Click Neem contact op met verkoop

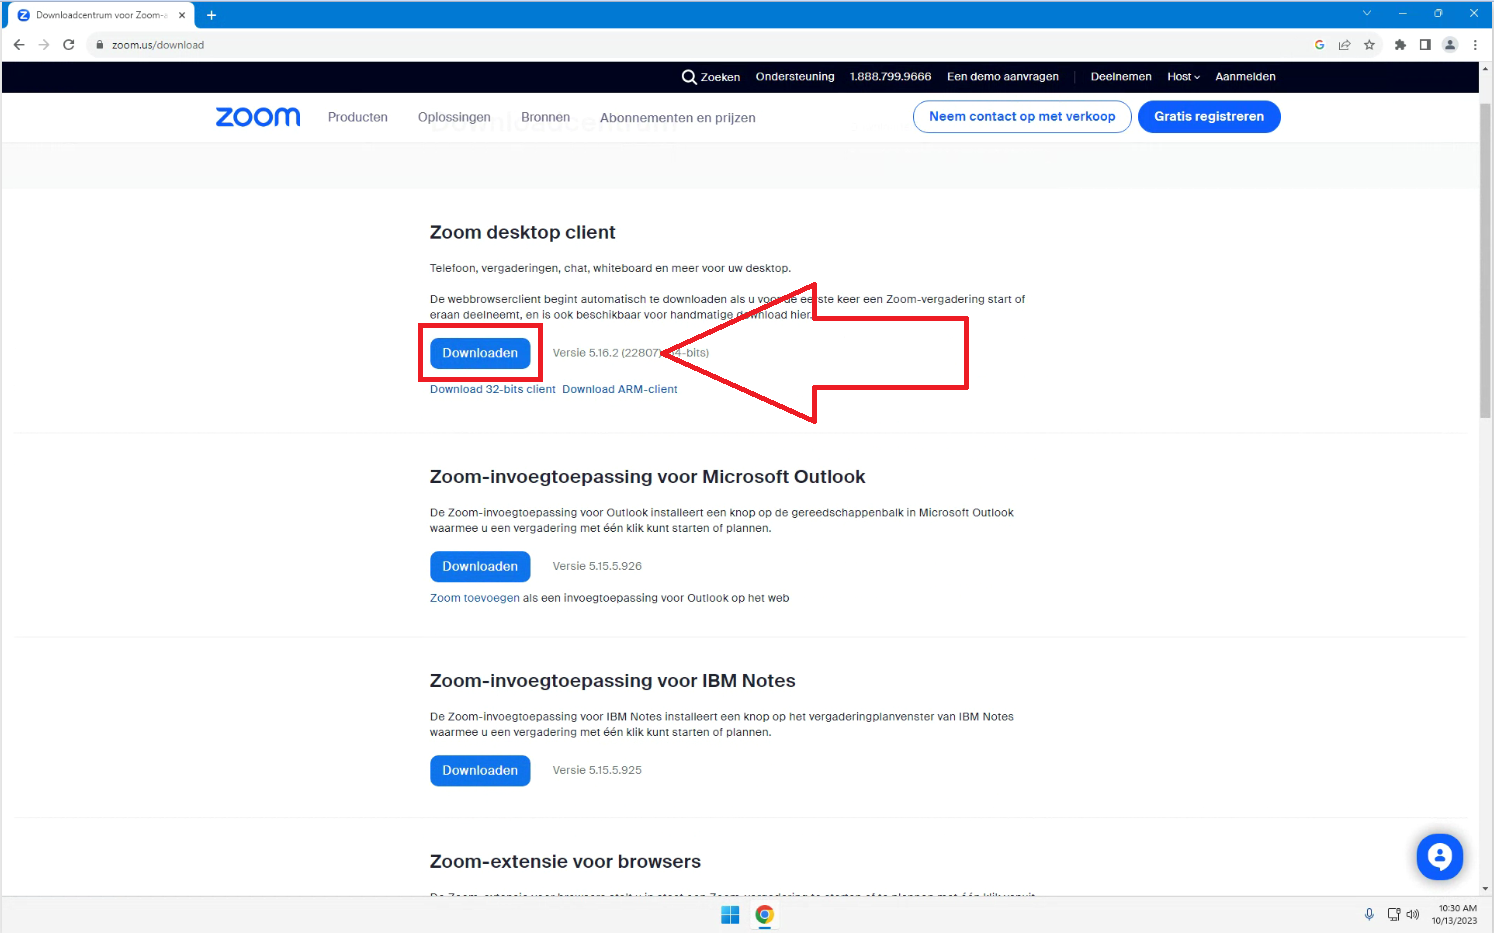point(1022,117)
